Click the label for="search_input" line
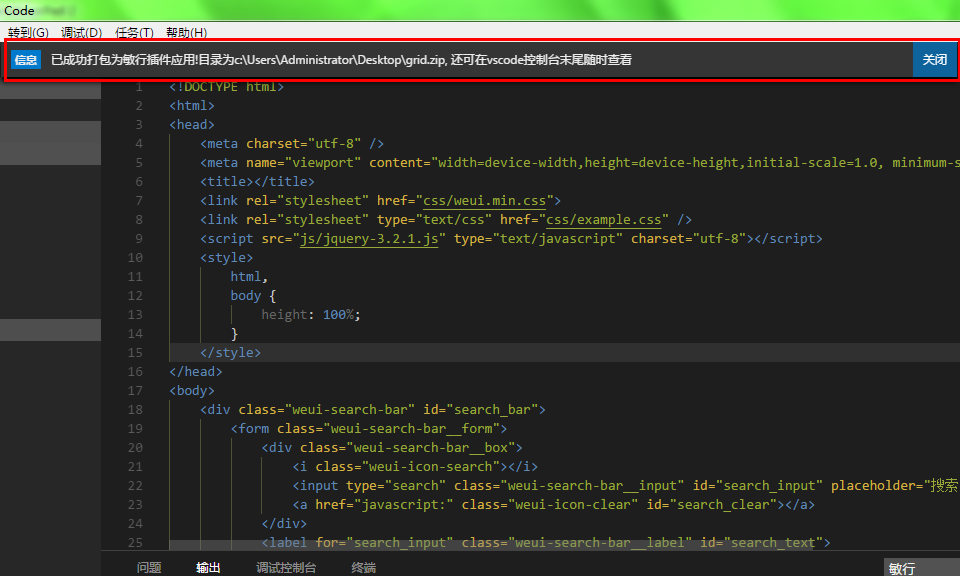 tap(546, 542)
